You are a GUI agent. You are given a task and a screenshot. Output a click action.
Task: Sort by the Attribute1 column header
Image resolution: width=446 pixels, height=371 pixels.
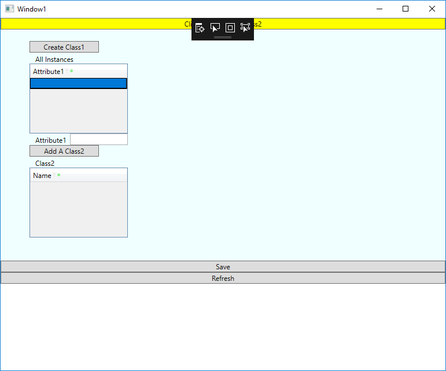pyautogui.click(x=48, y=71)
